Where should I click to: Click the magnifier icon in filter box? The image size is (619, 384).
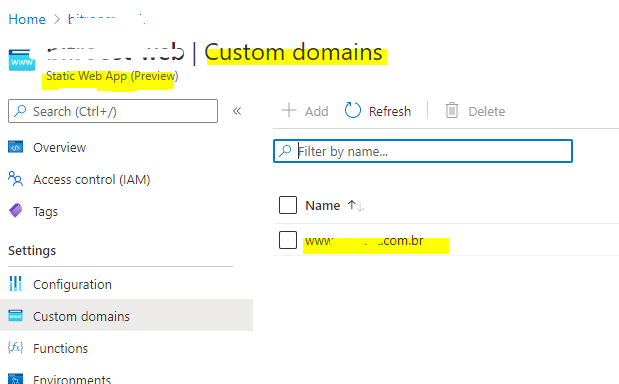[x=285, y=150]
